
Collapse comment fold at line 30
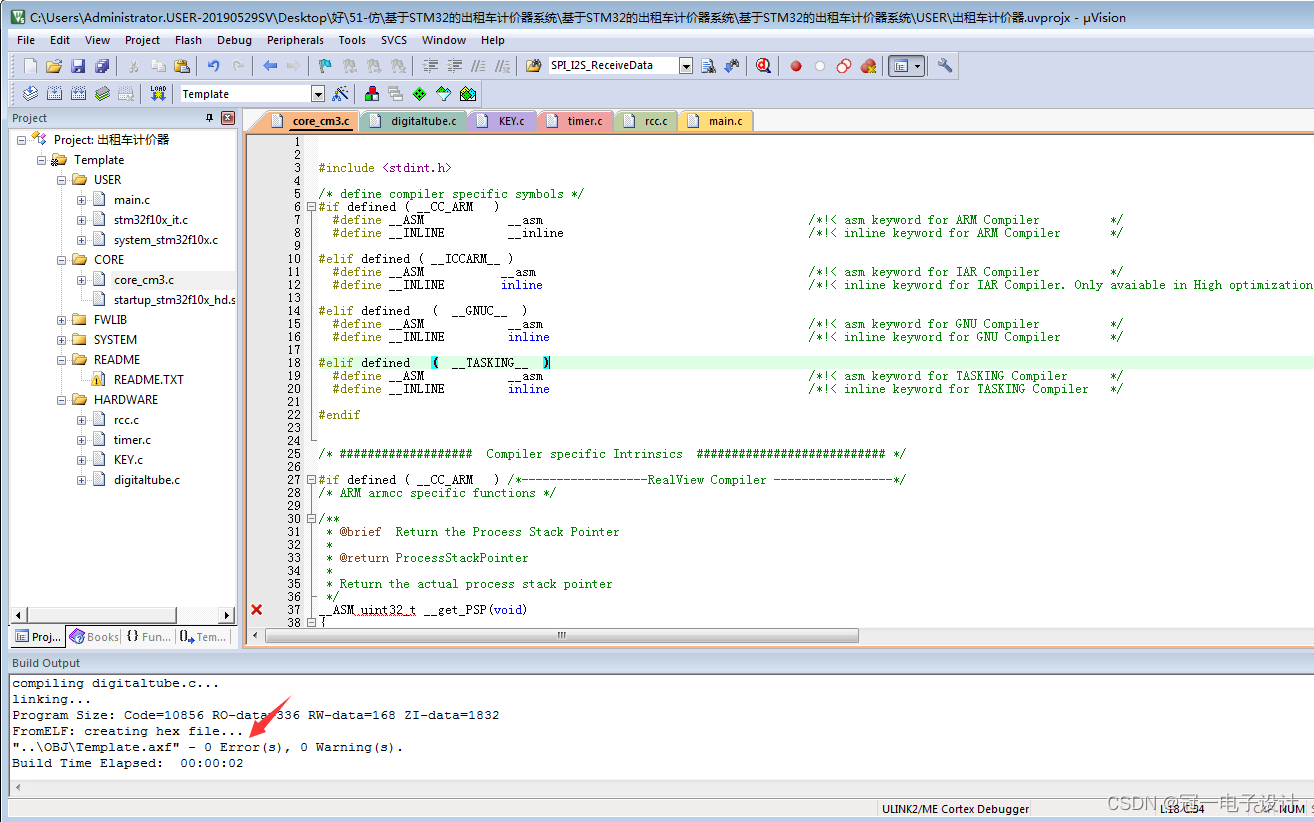click(x=311, y=519)
